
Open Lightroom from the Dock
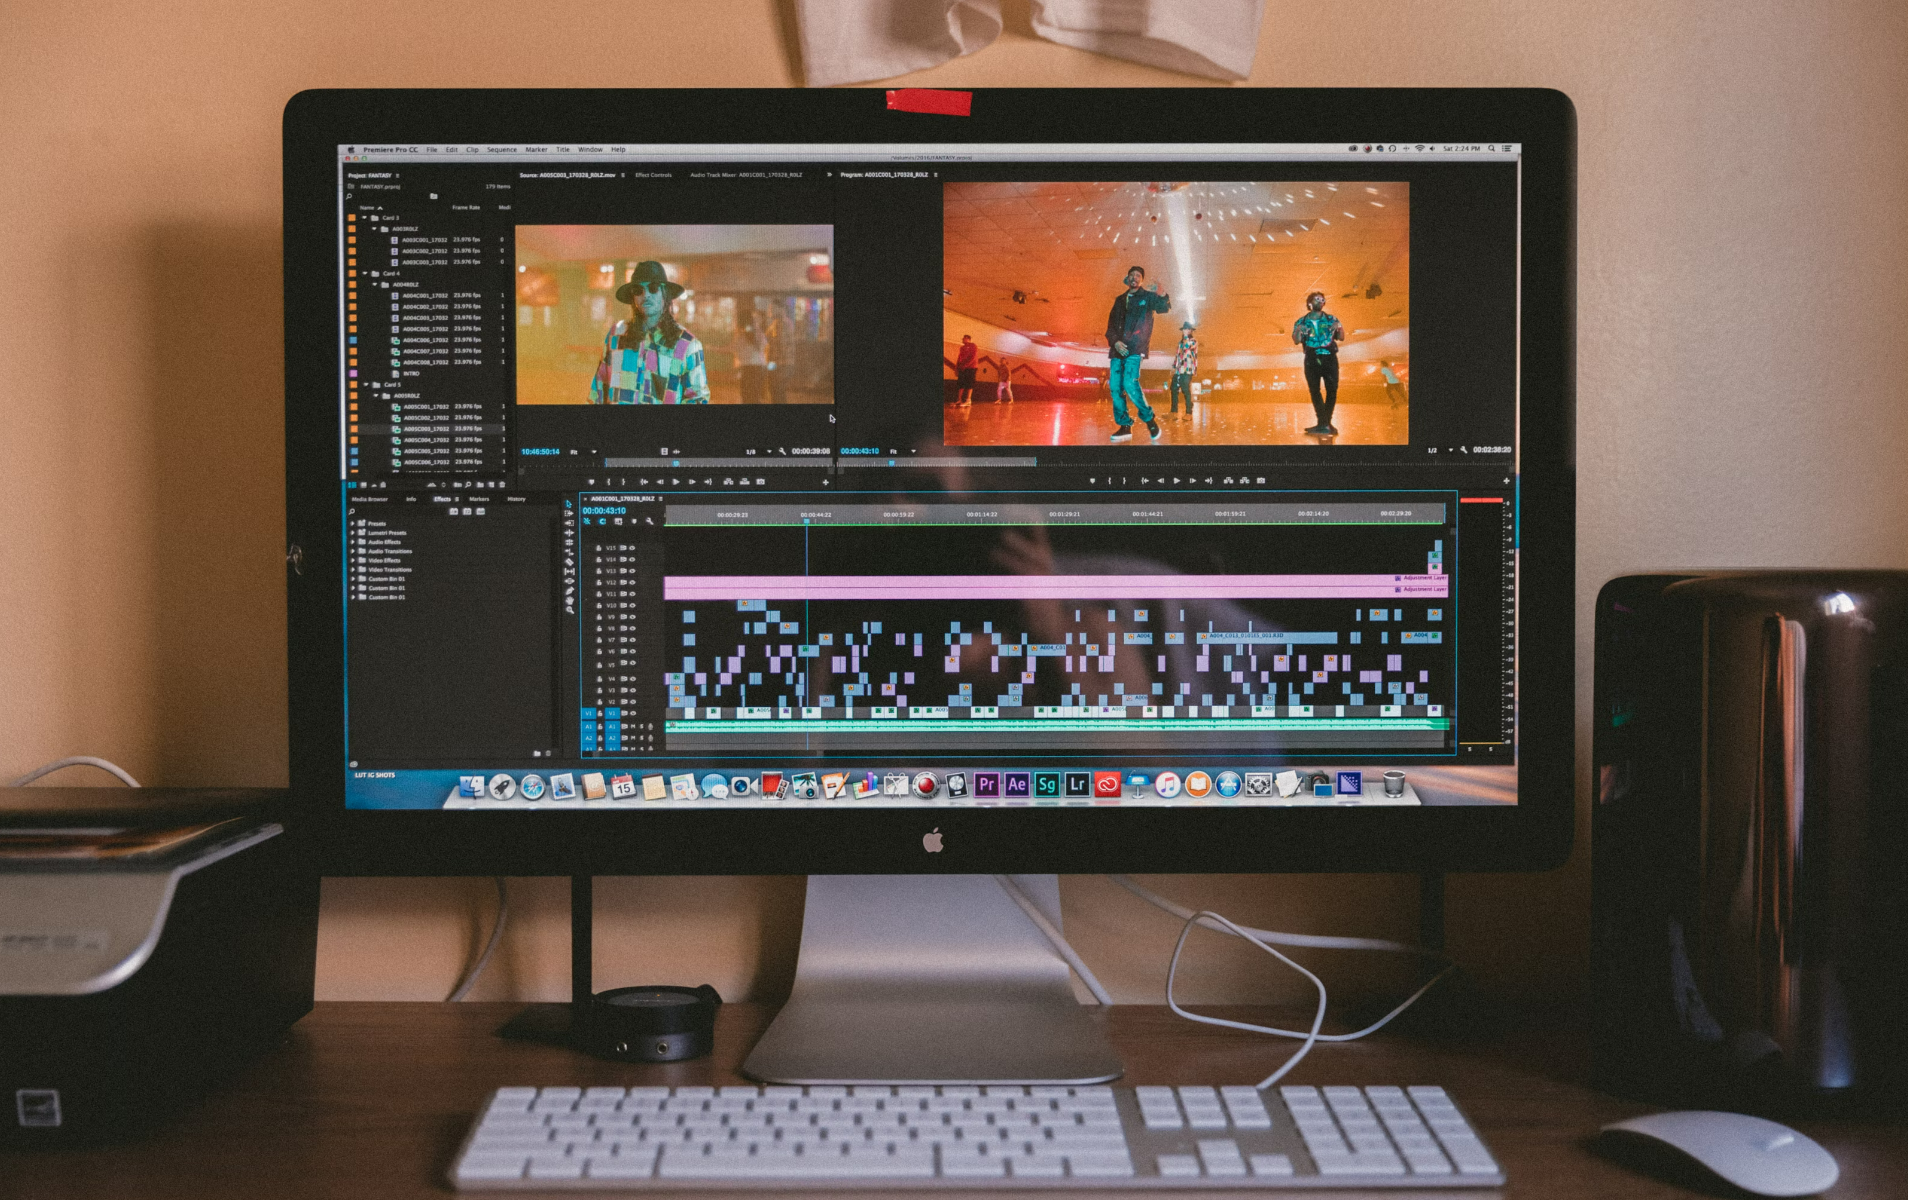click(x=1076, y=785)
